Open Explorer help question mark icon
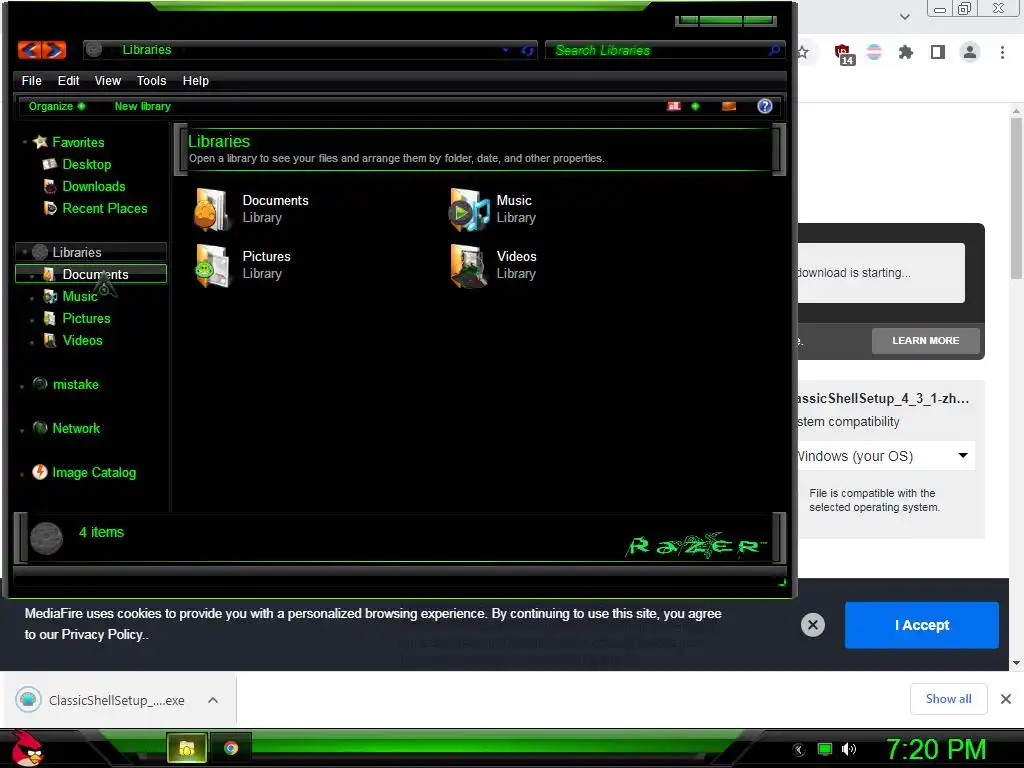 click(765, 106)
